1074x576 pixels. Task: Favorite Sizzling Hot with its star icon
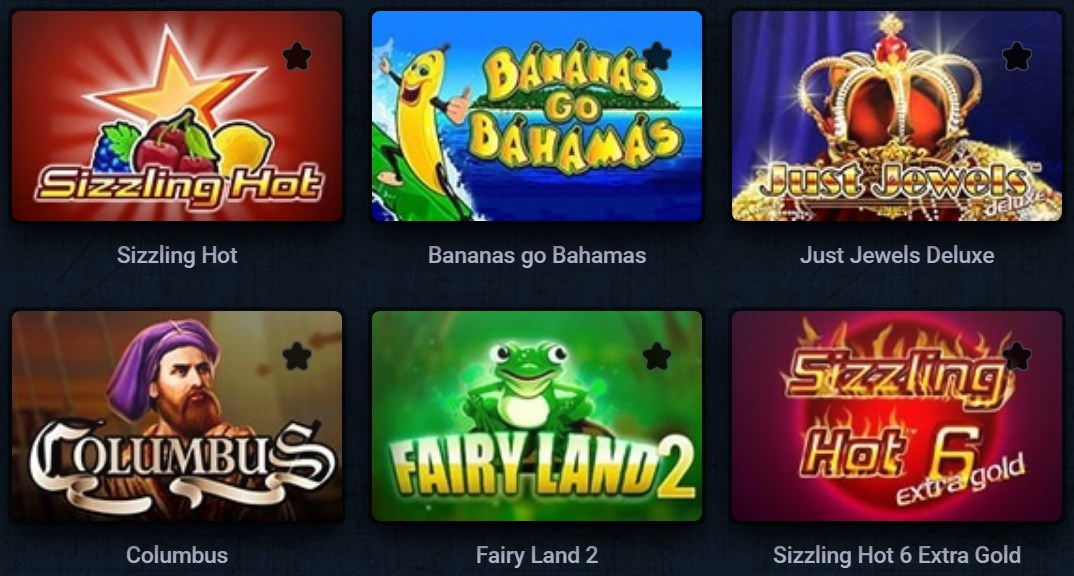(x=297, y=56)
